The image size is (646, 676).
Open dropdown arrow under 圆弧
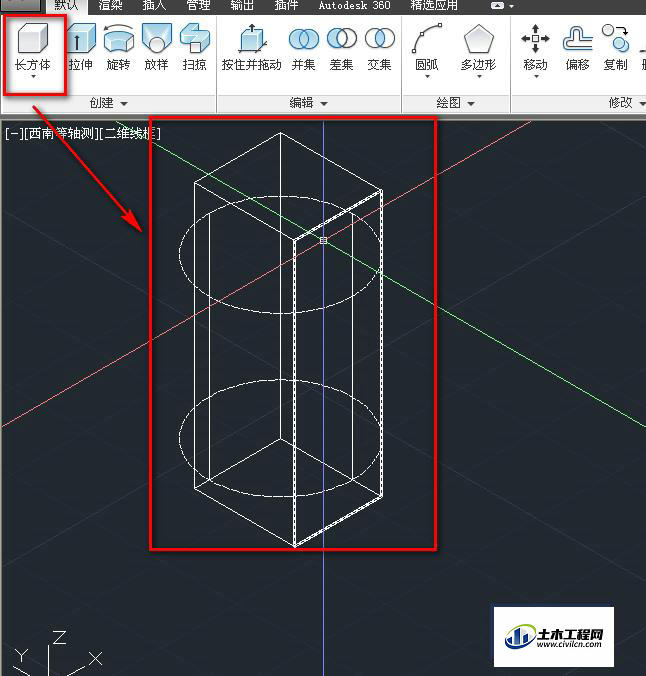point(427,77)
